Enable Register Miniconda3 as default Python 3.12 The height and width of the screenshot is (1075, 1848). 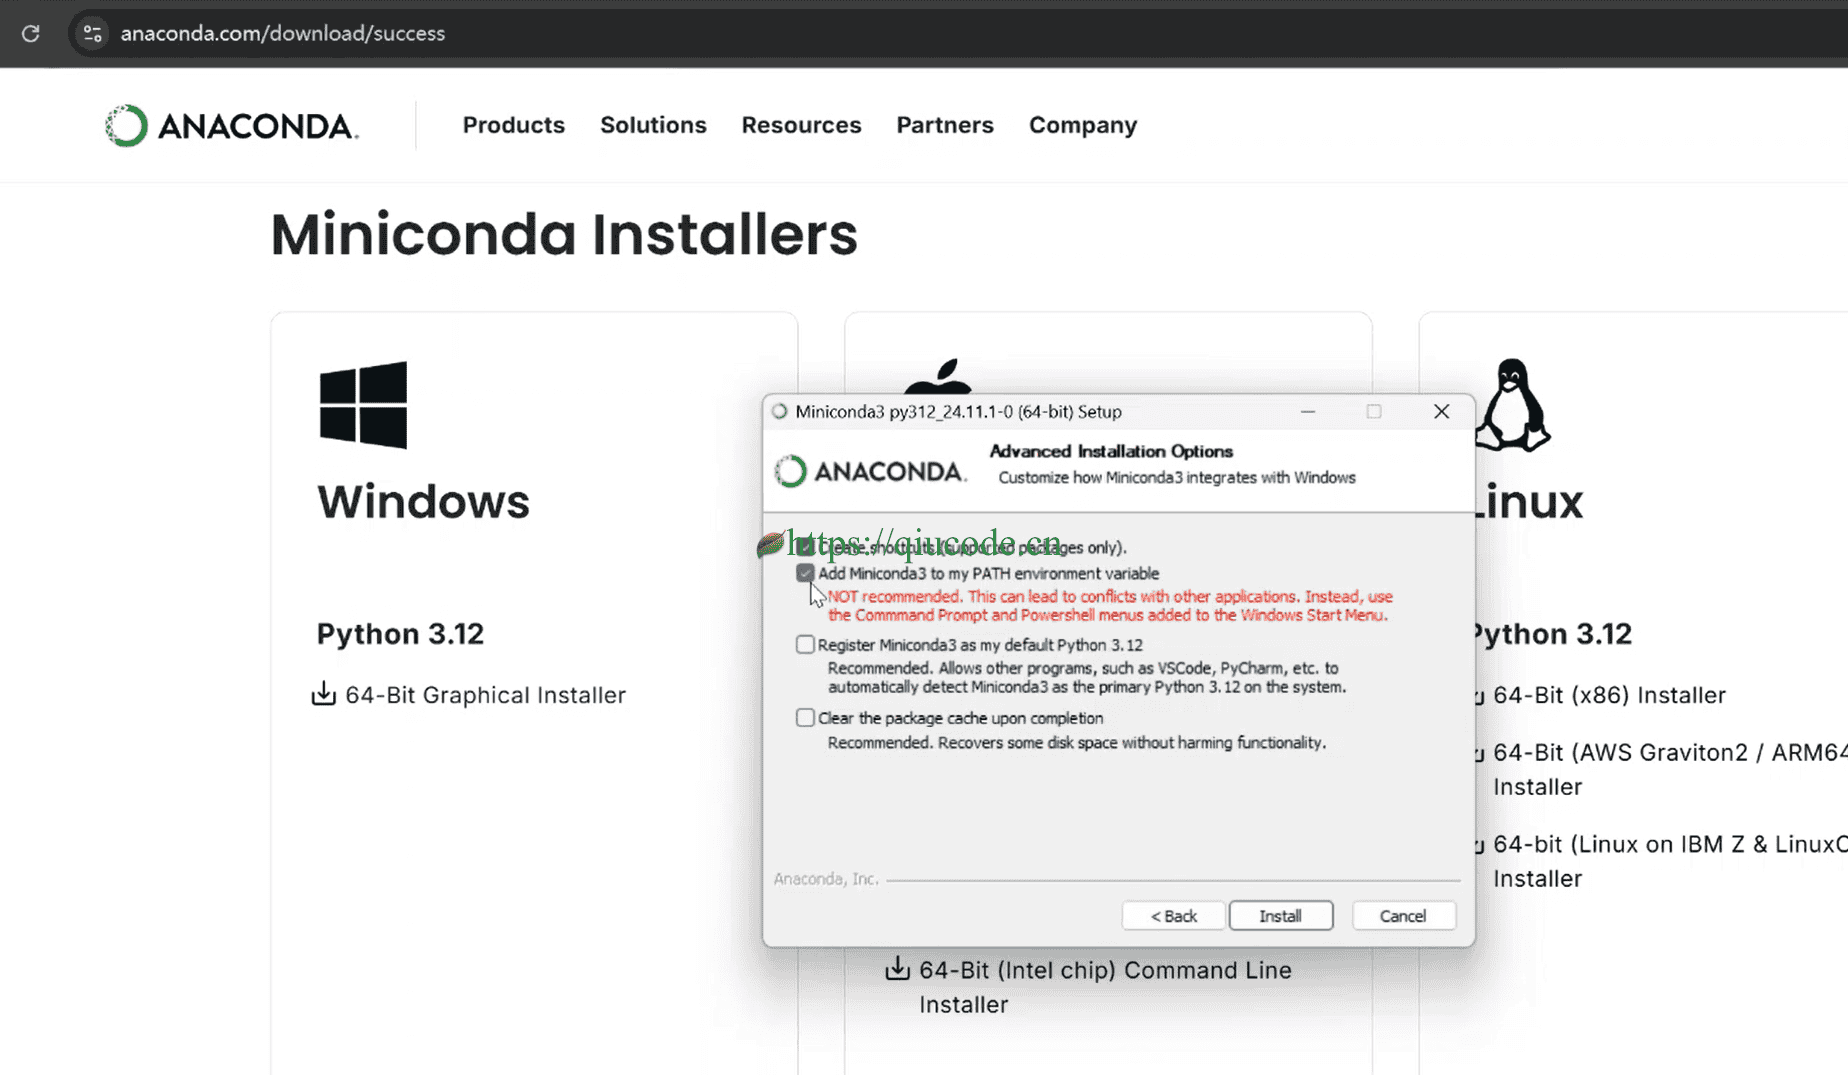805,645
